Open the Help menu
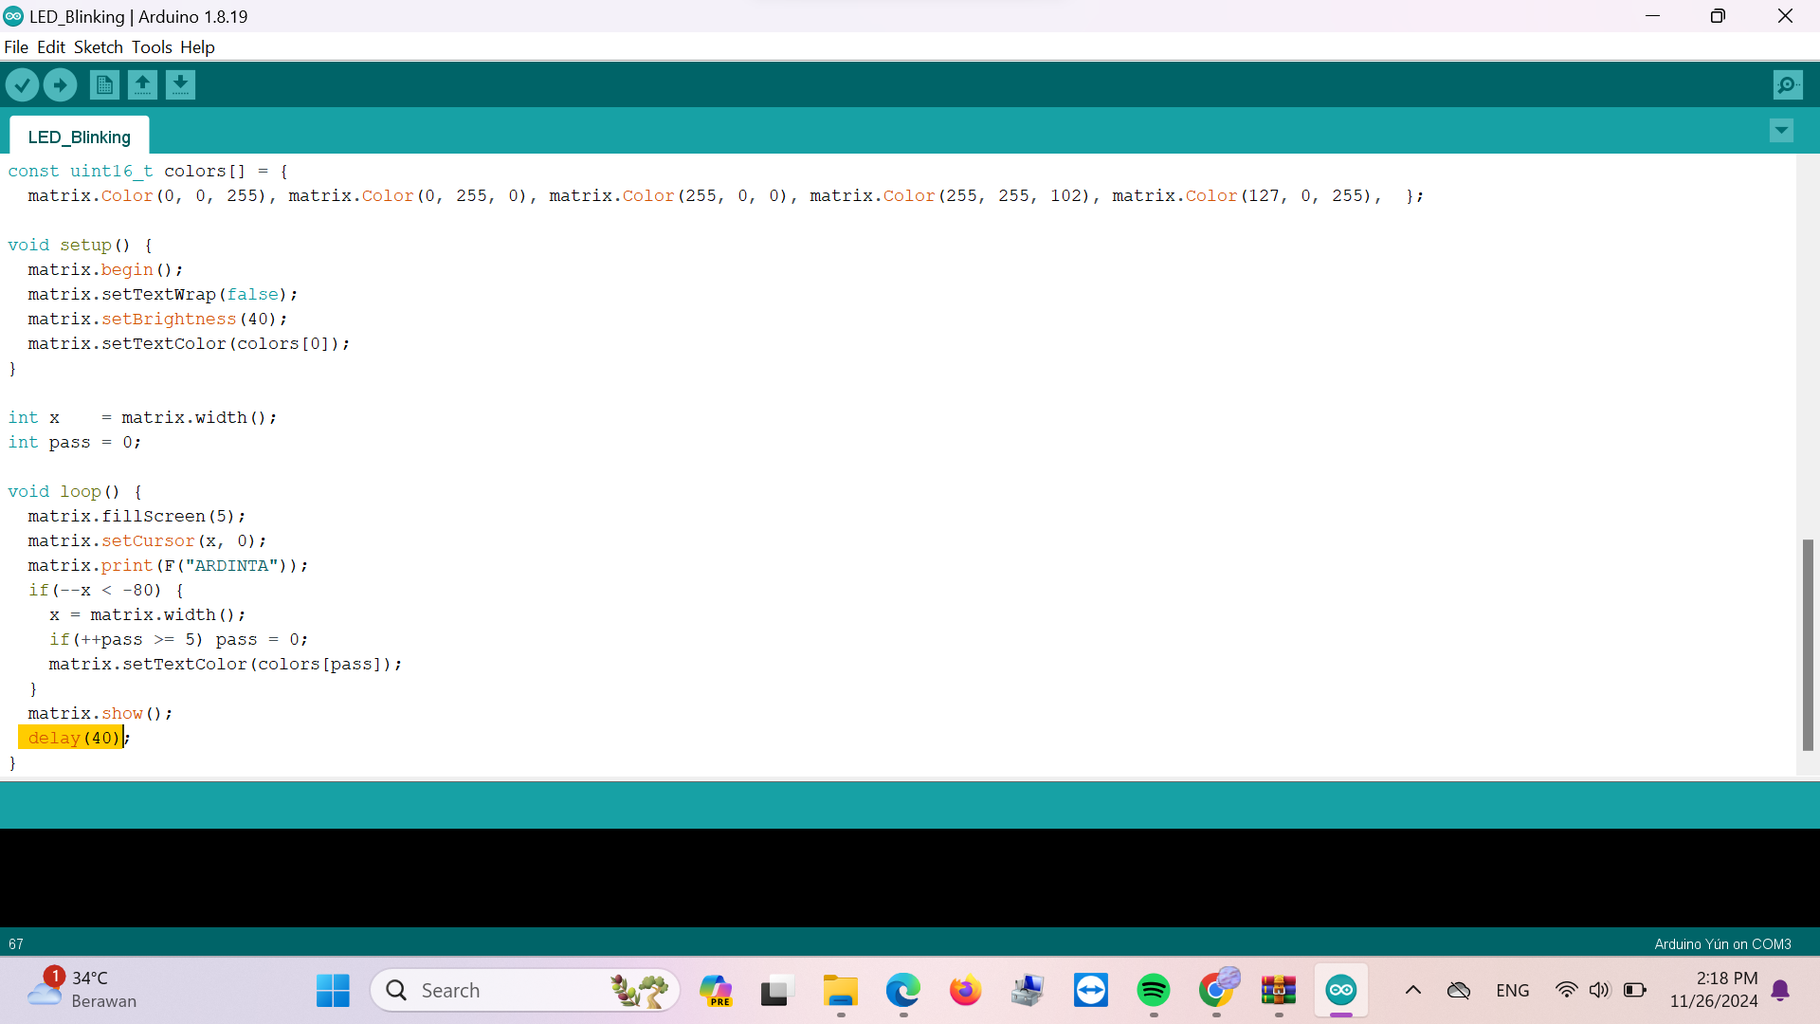The width and height of the screenshot is (1820, 1024). pyautogui.click(x=197, y=47)
